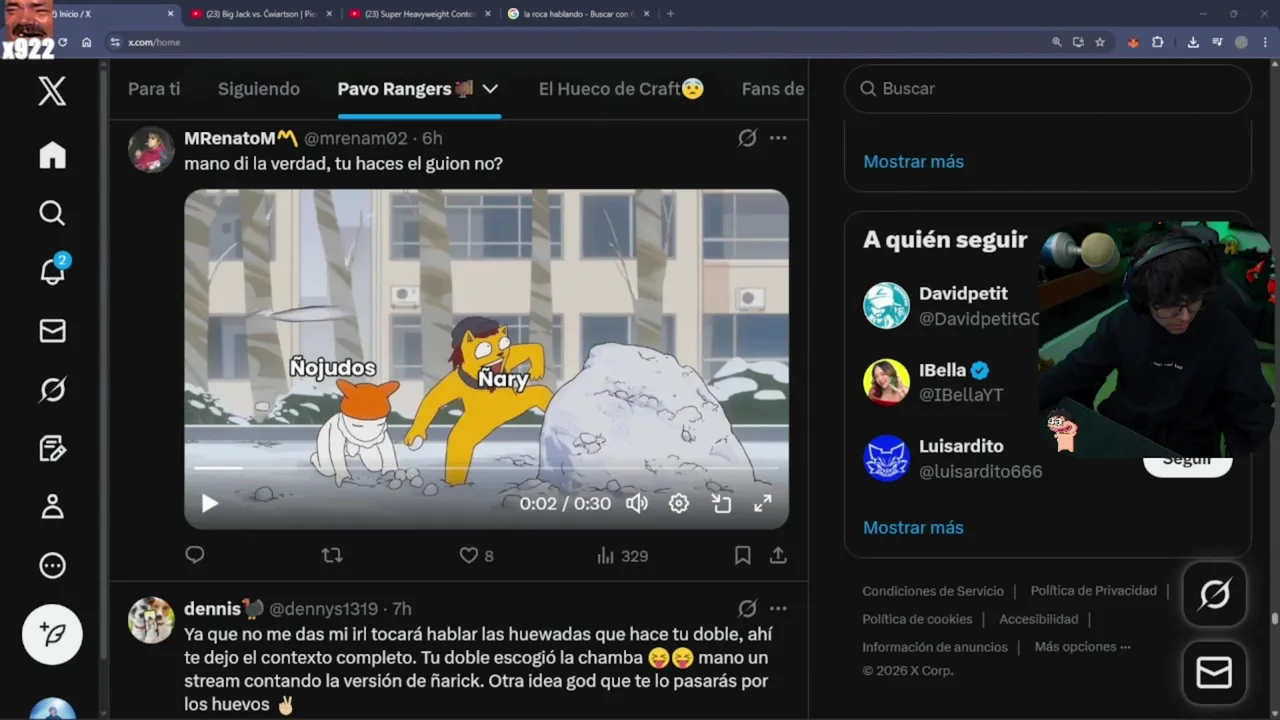The width and height of the screenshot is (1280, 720).
Task: Play the video in MRenatoM's post
Action: point(209,503)
